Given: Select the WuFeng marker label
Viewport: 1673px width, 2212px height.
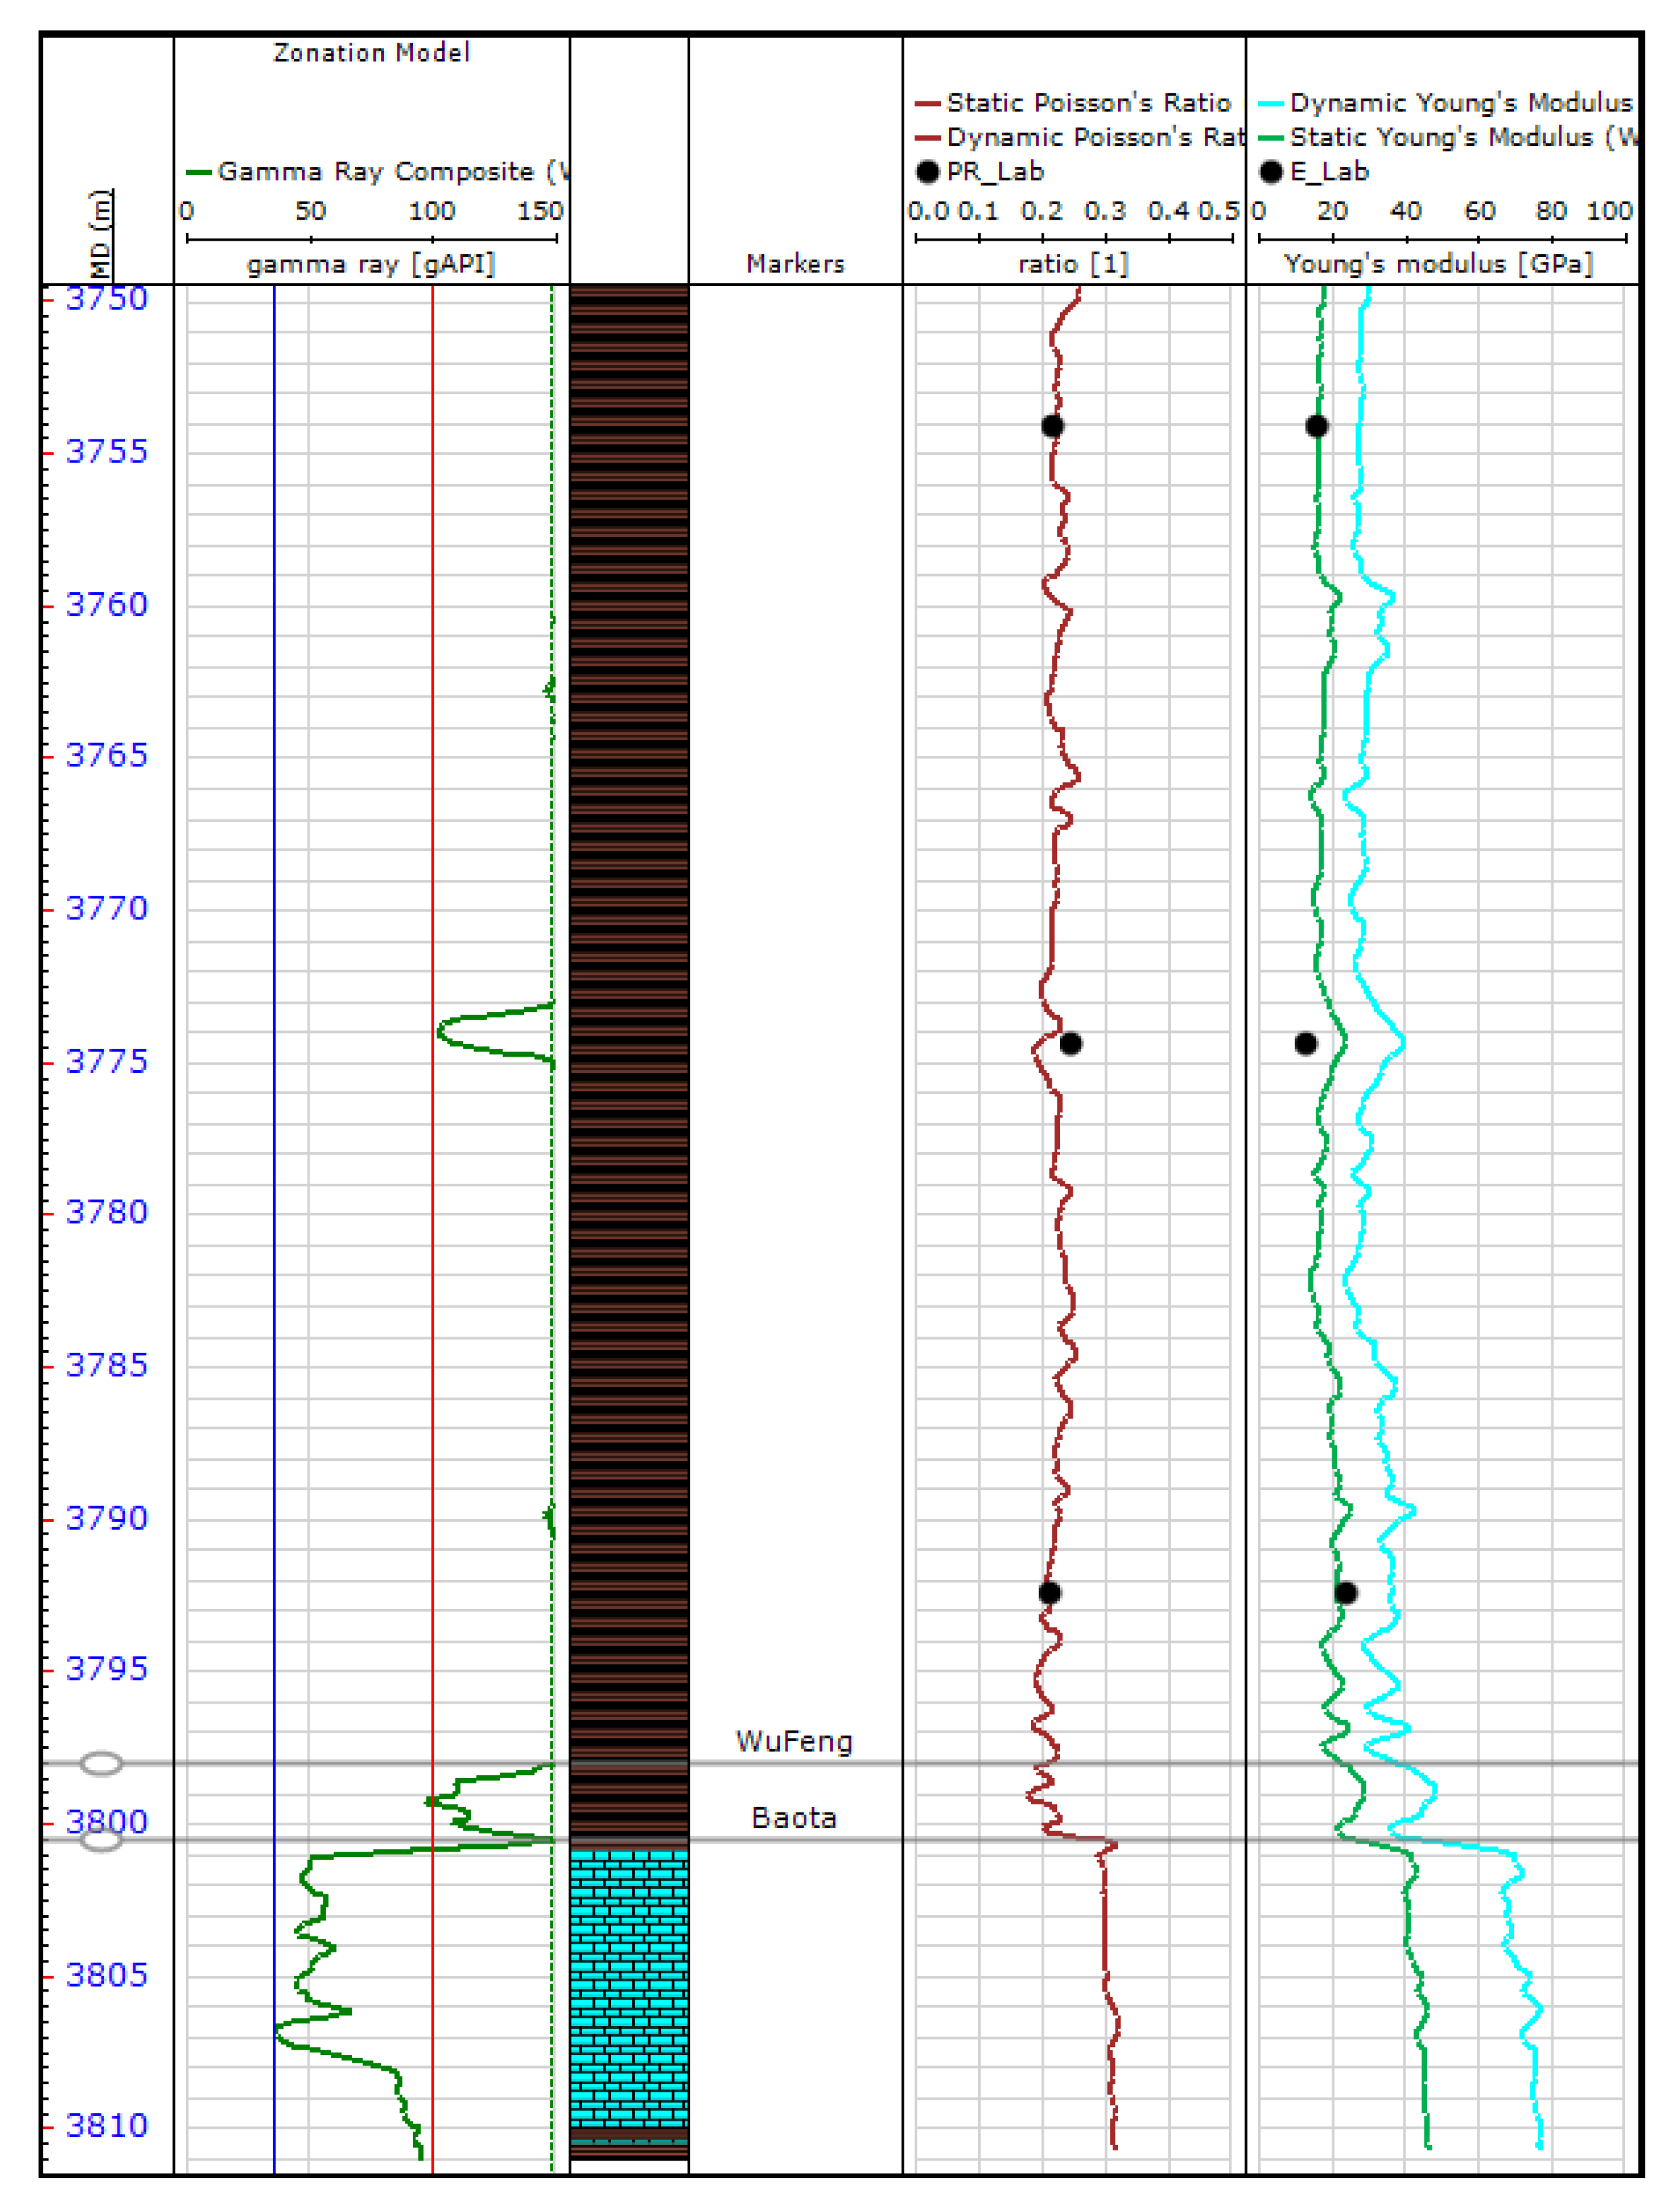Looking at the screenshot, I should [x=794, y=1741].
